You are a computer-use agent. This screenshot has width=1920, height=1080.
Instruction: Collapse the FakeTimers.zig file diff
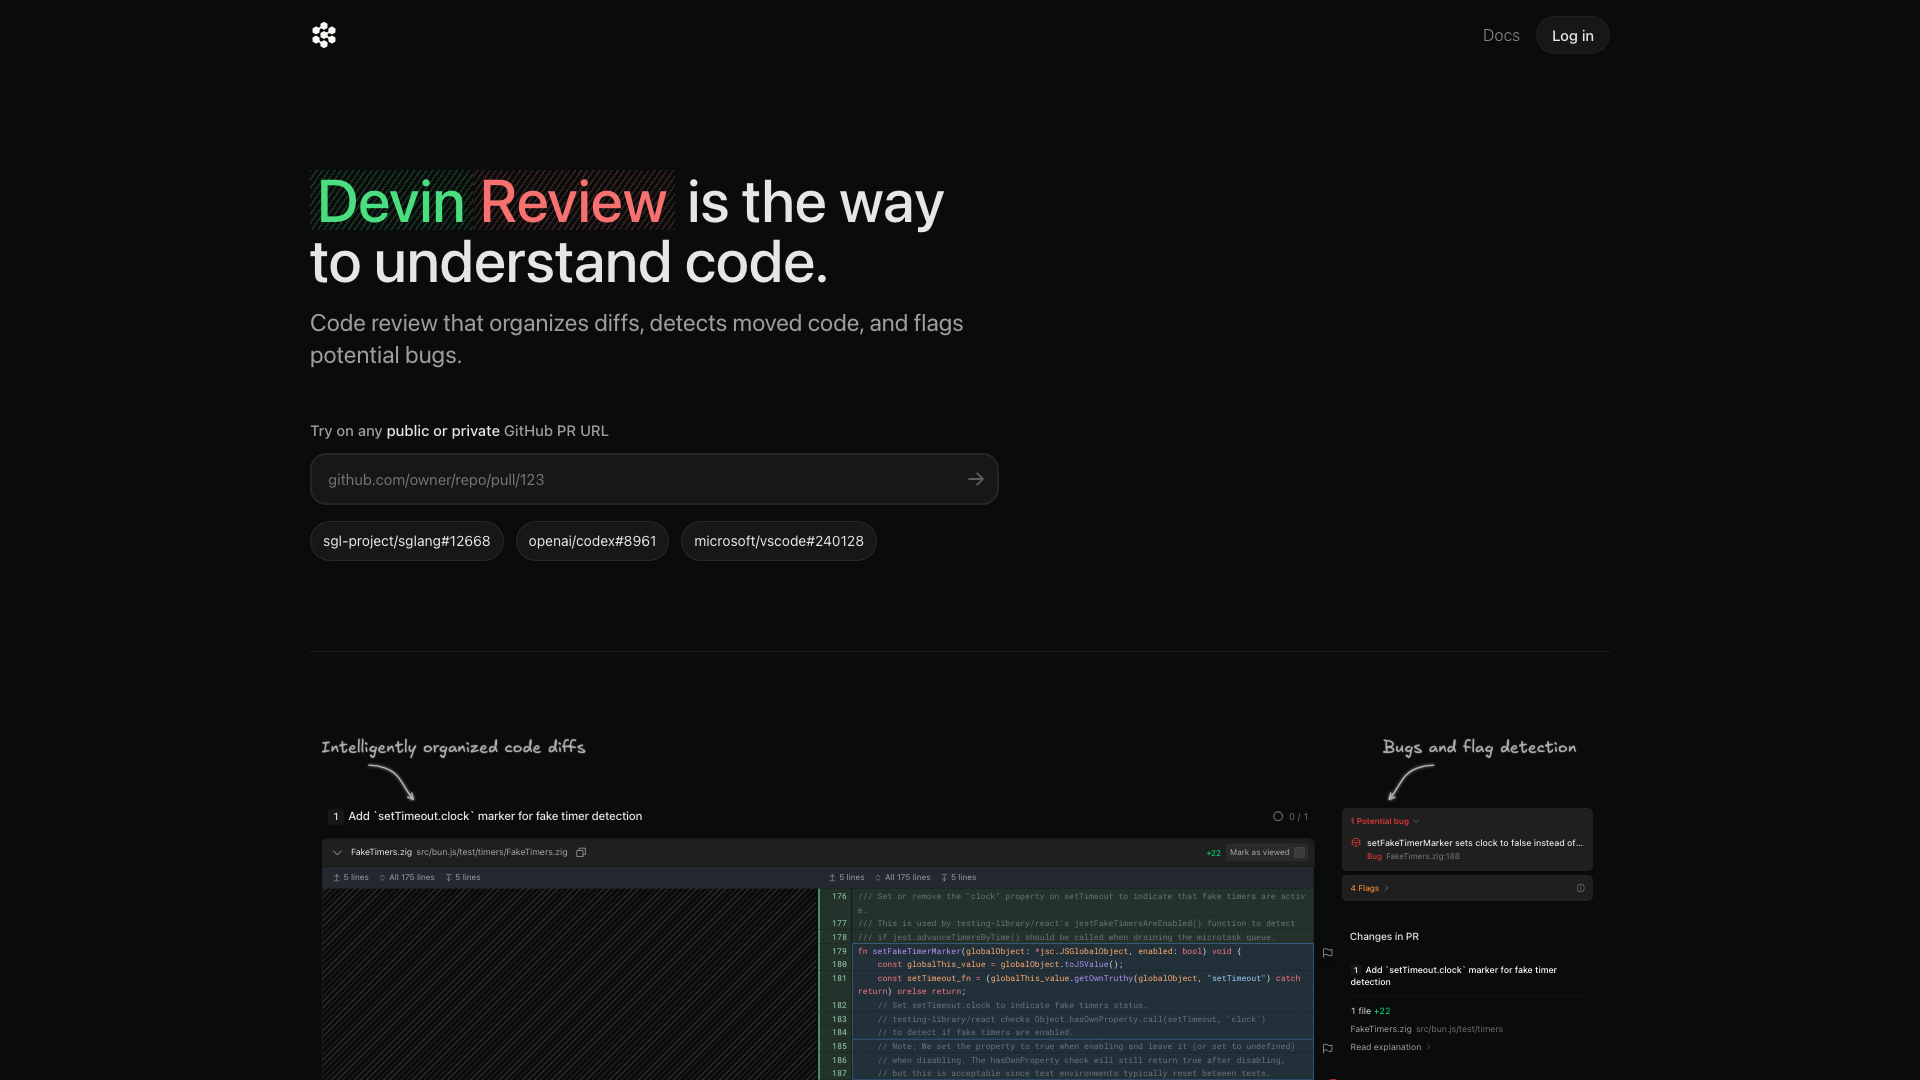(x=337, y=853)
